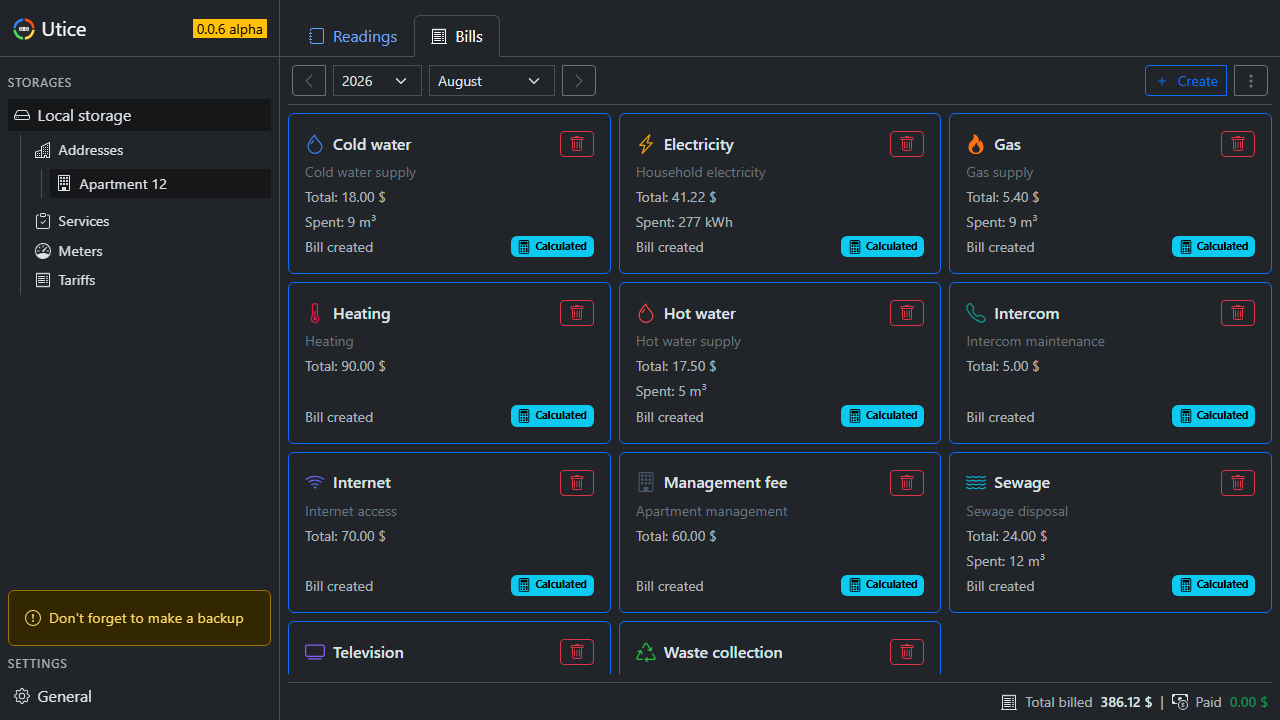Click Sewage Spent 12 m³ text

(x=1006, y=561)
